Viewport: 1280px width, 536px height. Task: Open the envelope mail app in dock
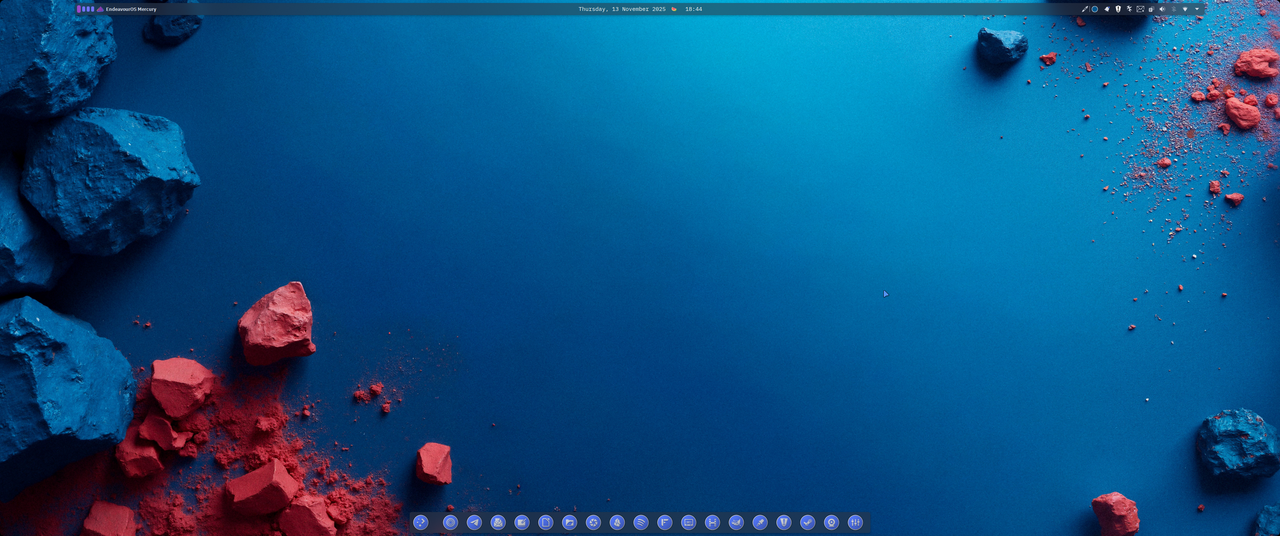(x=498, y=522)
